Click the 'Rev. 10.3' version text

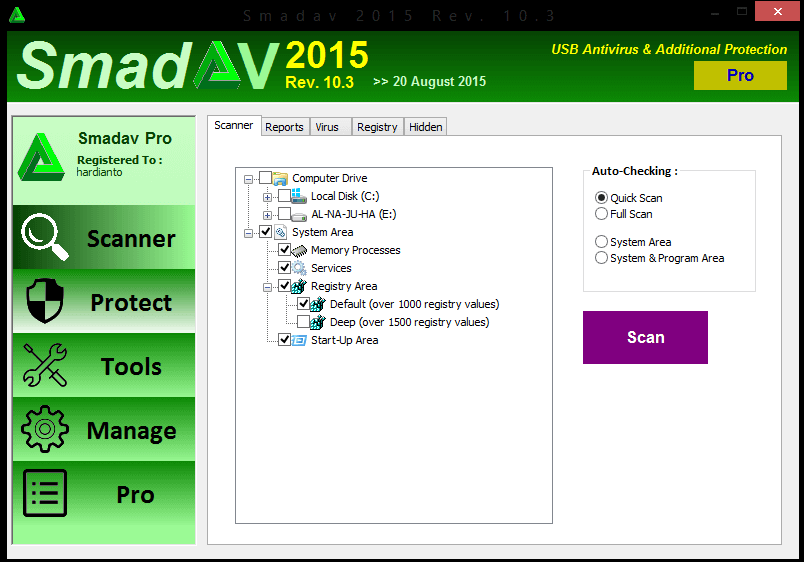point(319,82)
